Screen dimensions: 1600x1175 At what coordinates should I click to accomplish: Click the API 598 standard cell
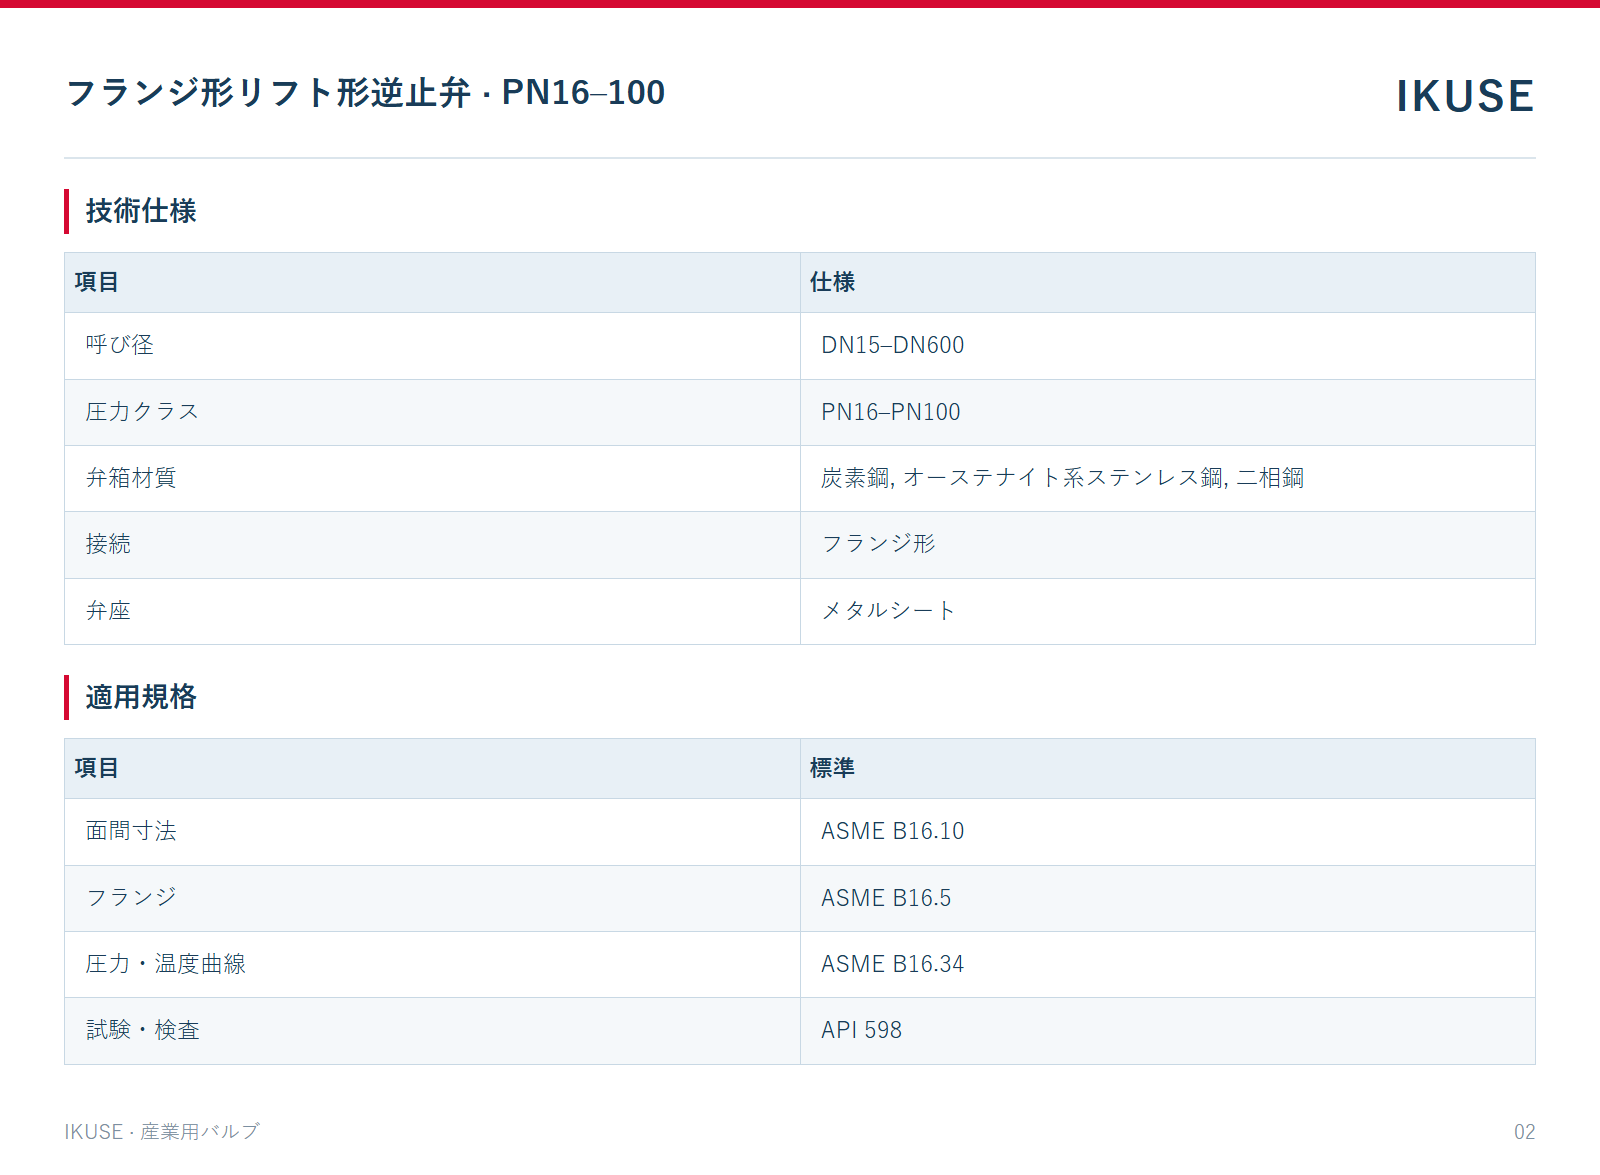[x=1168, y=1031]
